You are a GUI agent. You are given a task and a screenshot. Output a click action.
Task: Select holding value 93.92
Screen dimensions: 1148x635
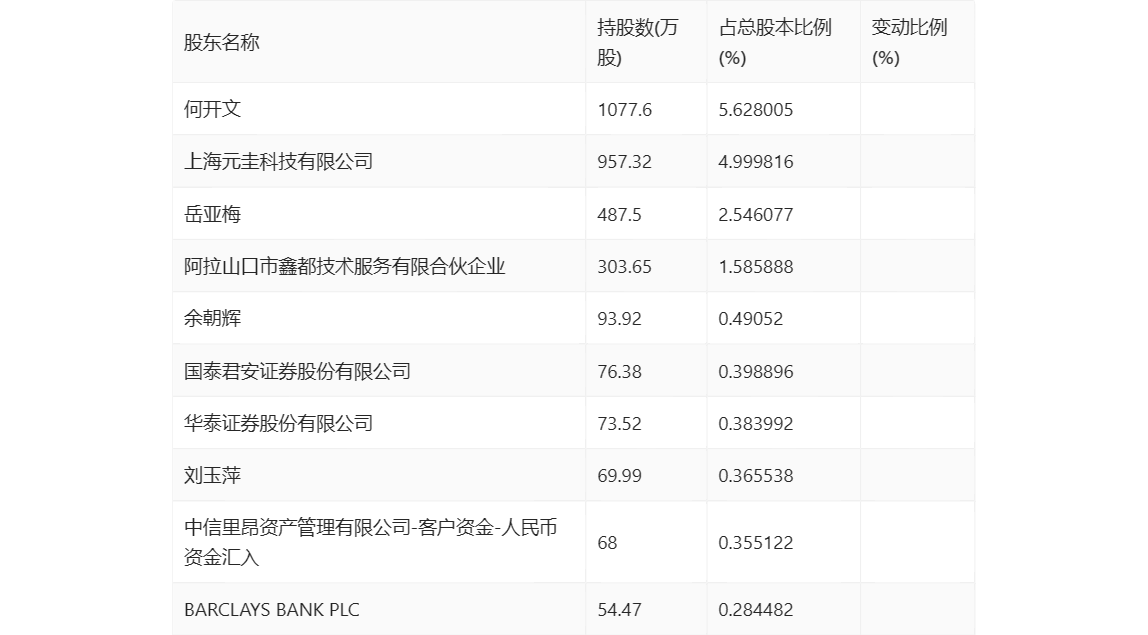(619, 319)
